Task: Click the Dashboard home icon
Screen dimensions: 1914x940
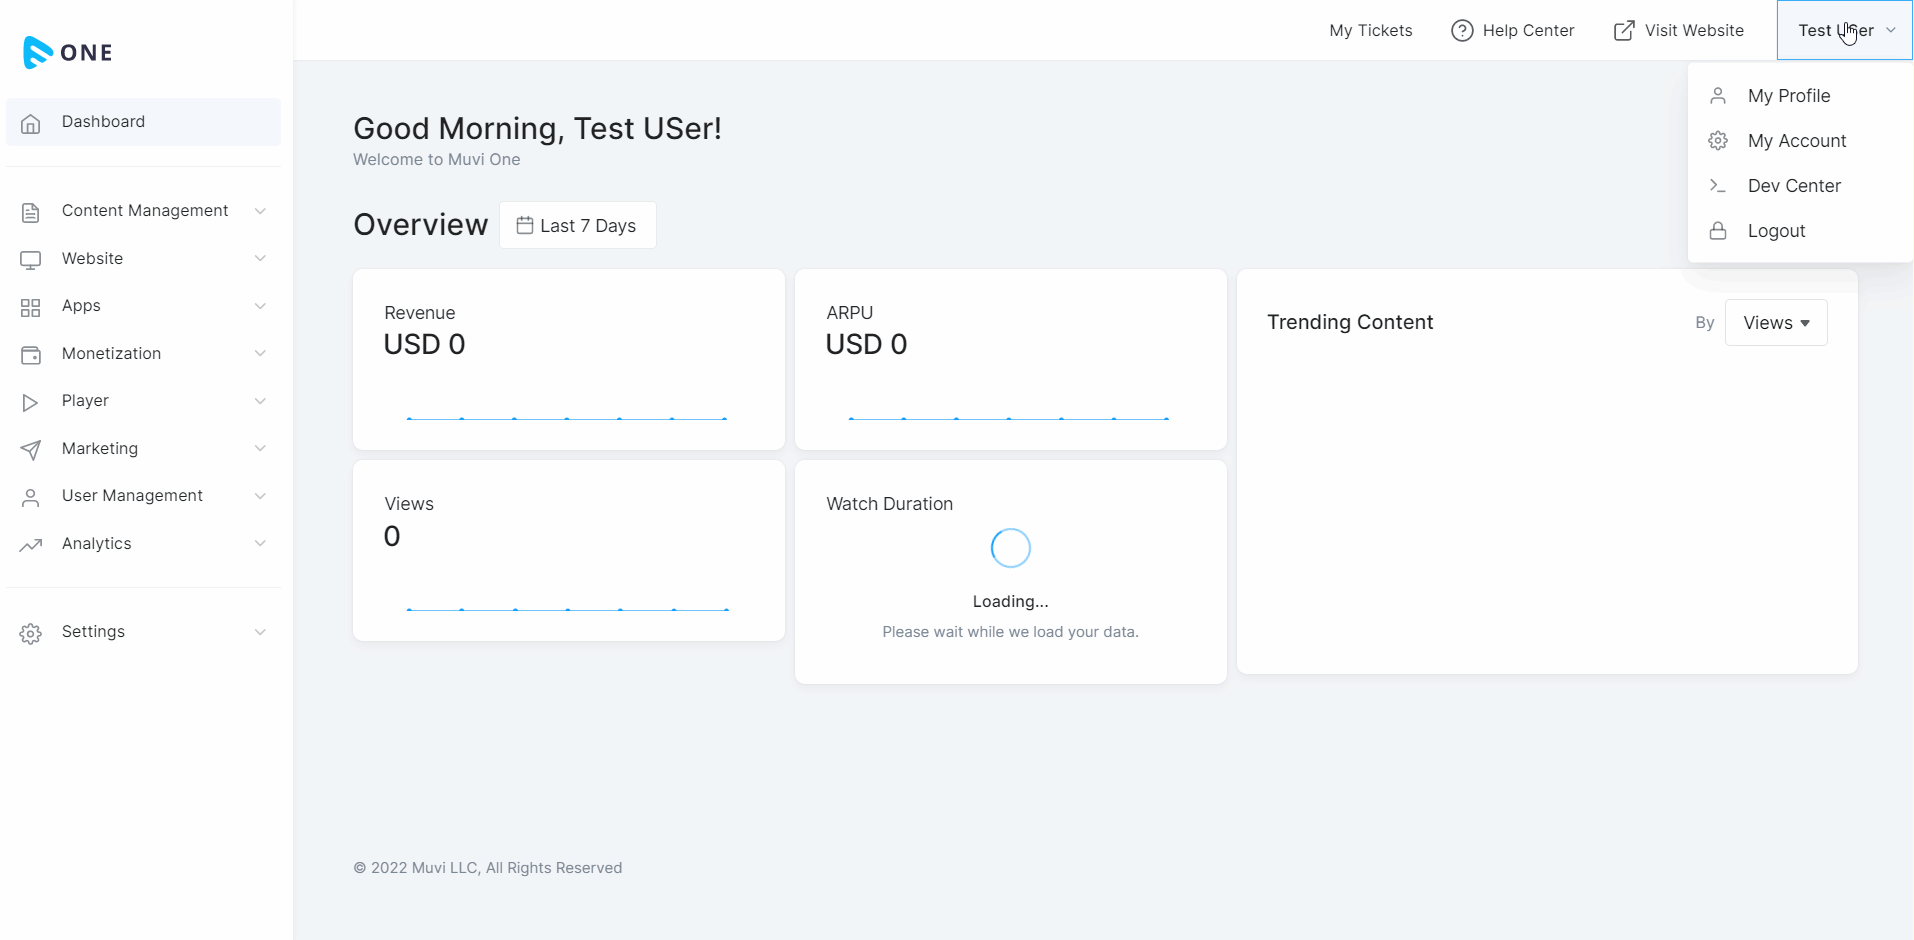Action: click(31, 123)
